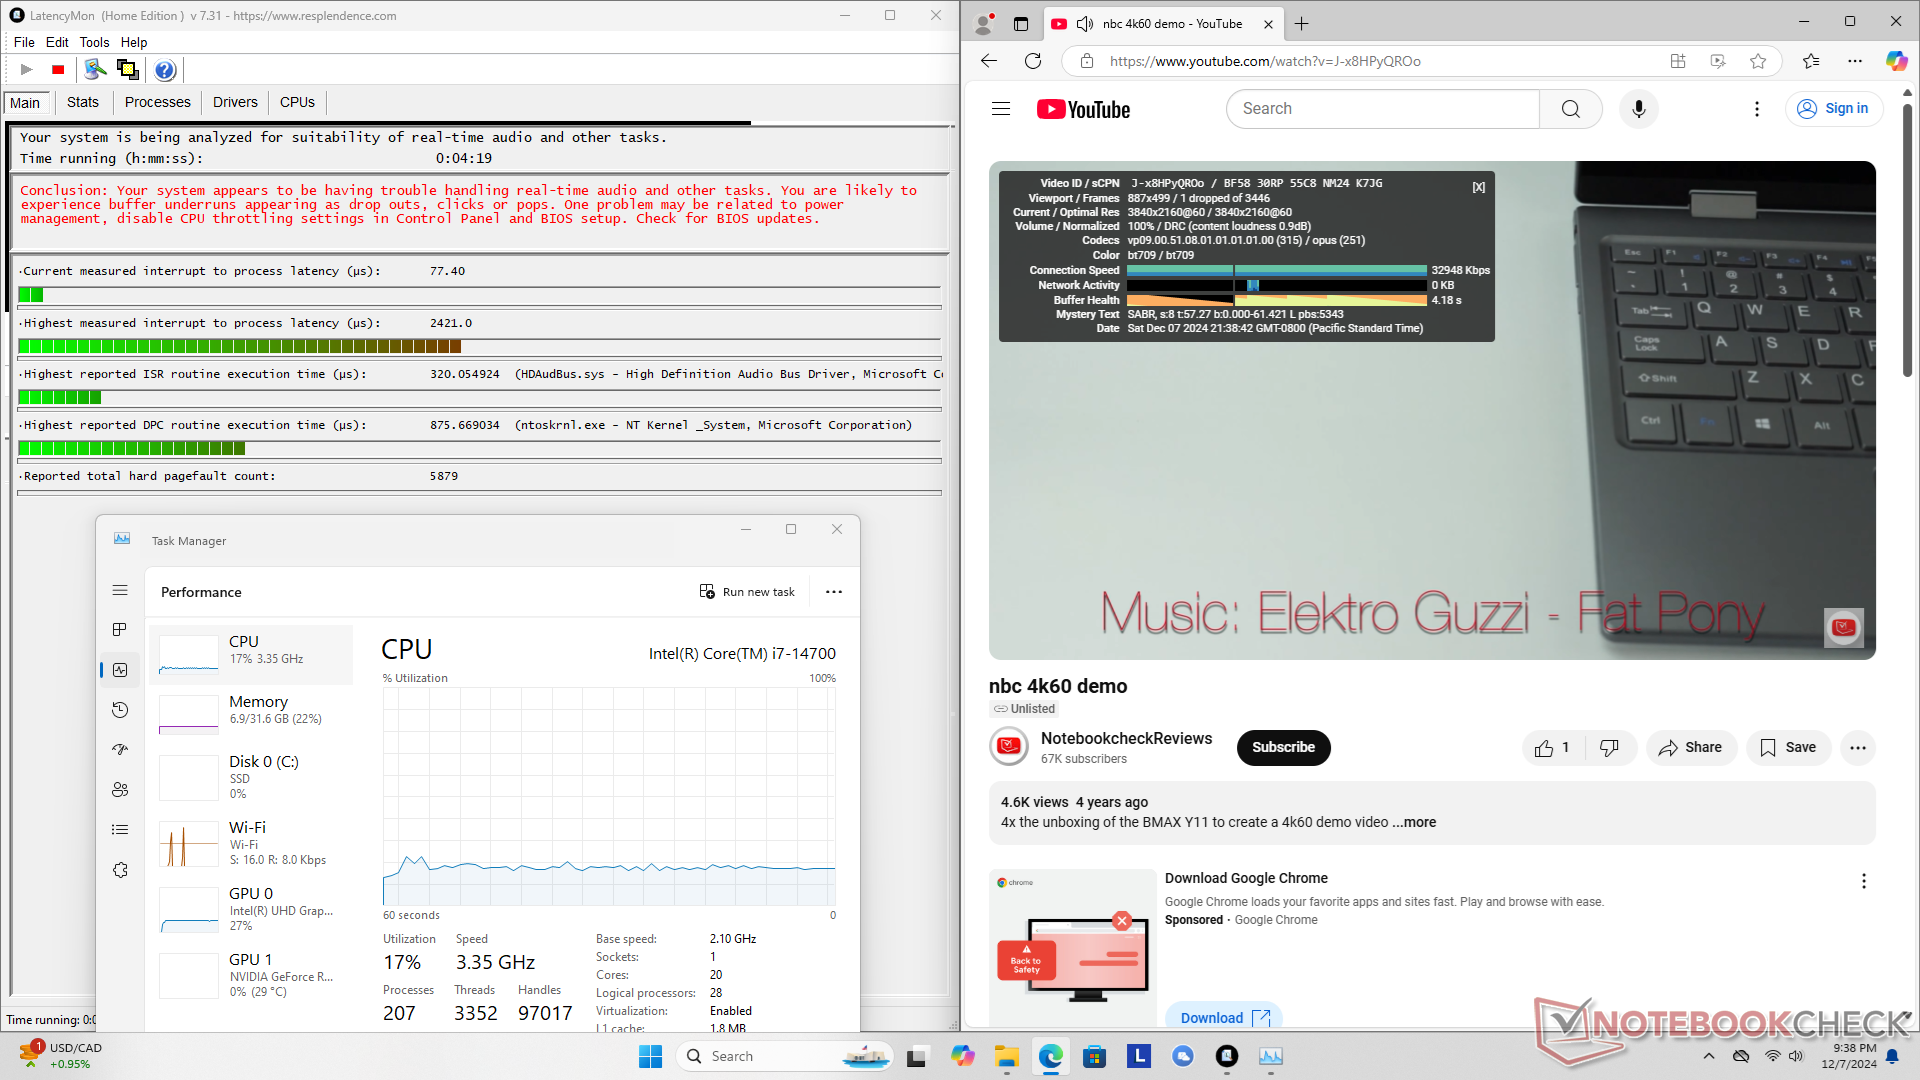Subscribe to NotebookcheckReviews channel
1920x1080 pixels.
point(1283,748)
